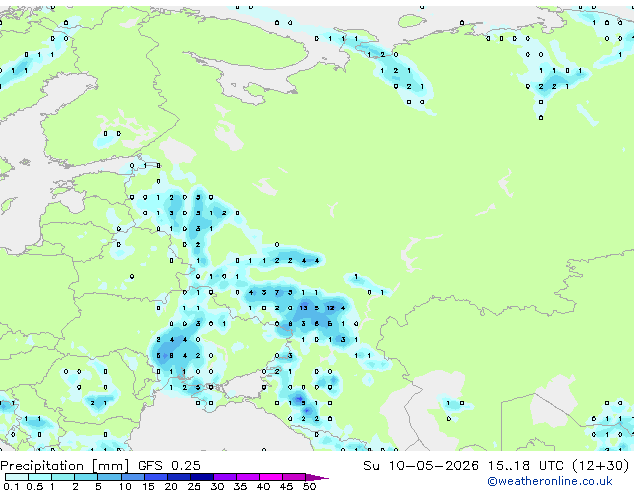The width and height of the screenshot is (634, 490).
Task: Click the '(12+30)' forecast offset text
Action: pos(601,465)
